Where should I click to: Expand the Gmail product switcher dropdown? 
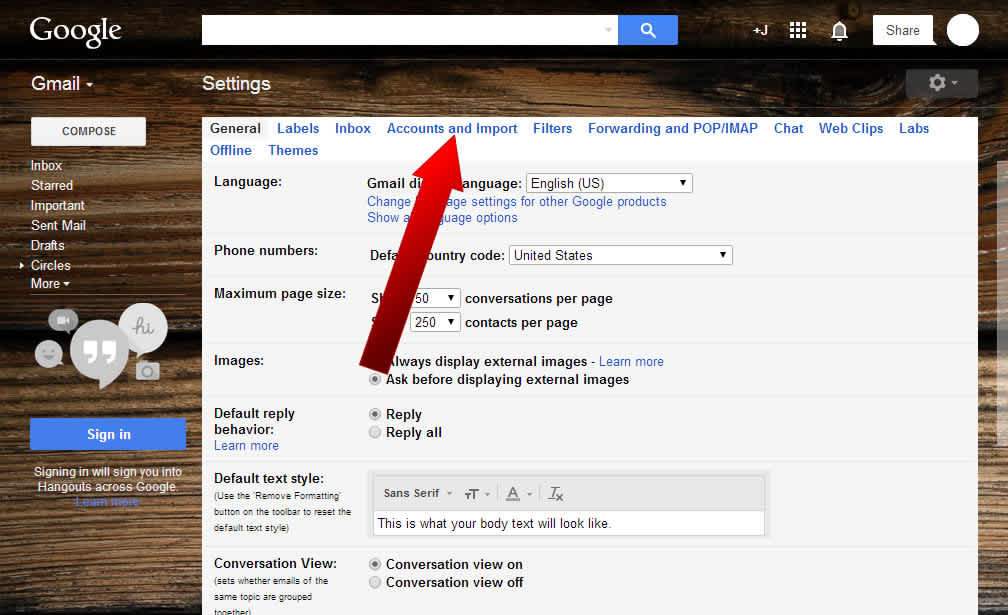(x=62, y=84)
